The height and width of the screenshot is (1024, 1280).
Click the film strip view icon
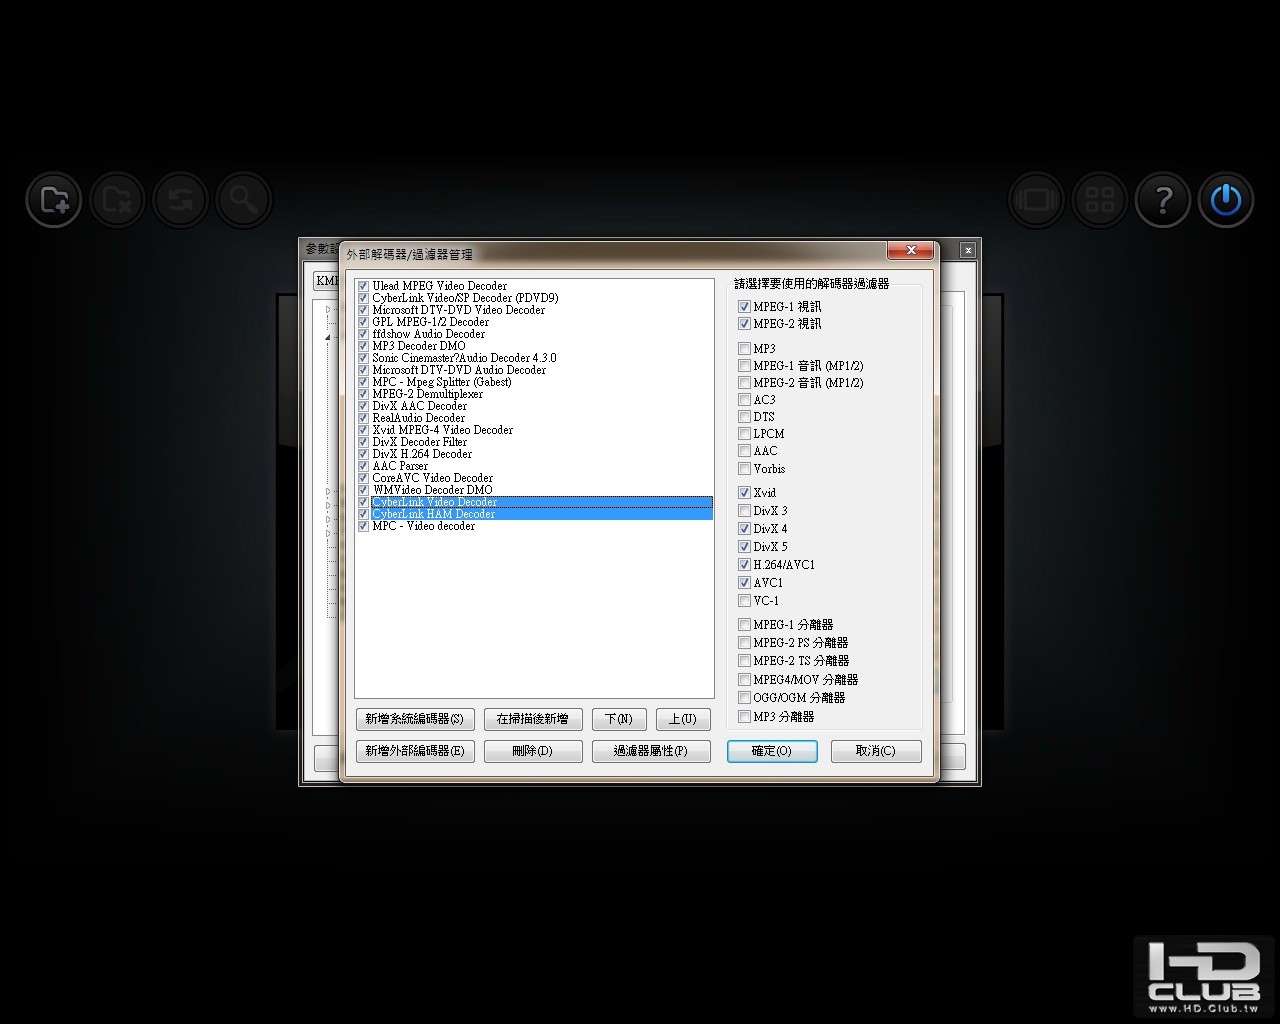(x=1035, y=200)
